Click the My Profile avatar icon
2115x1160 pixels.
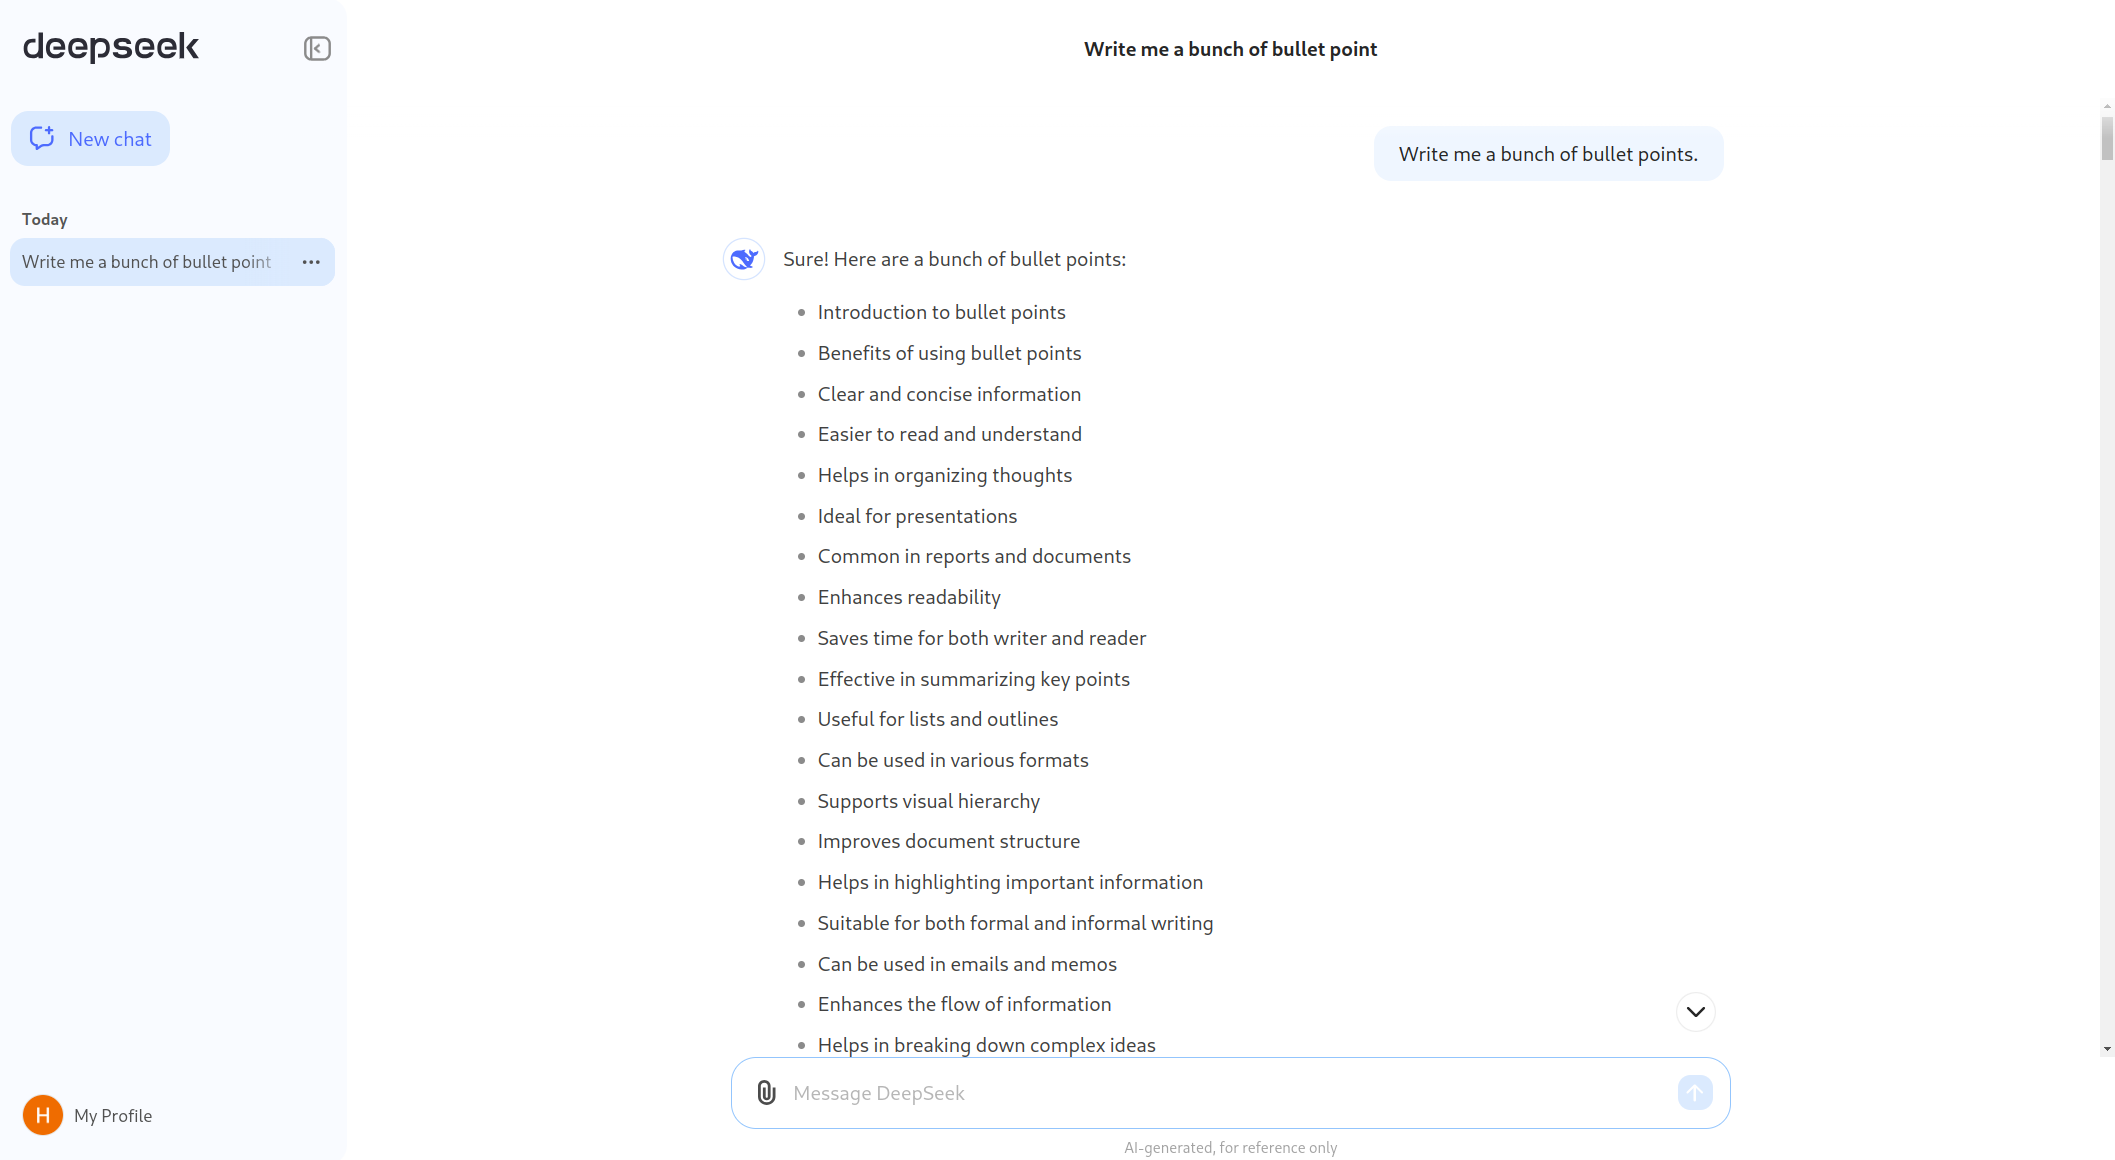click(40, 1114)
